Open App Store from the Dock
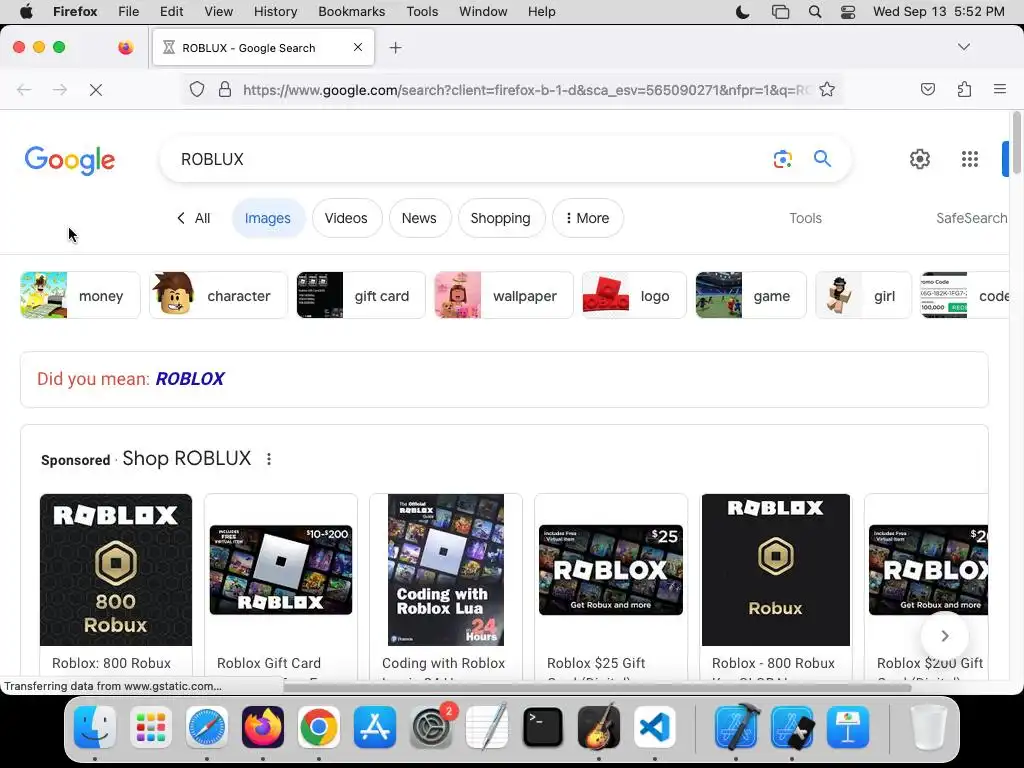 375,726
